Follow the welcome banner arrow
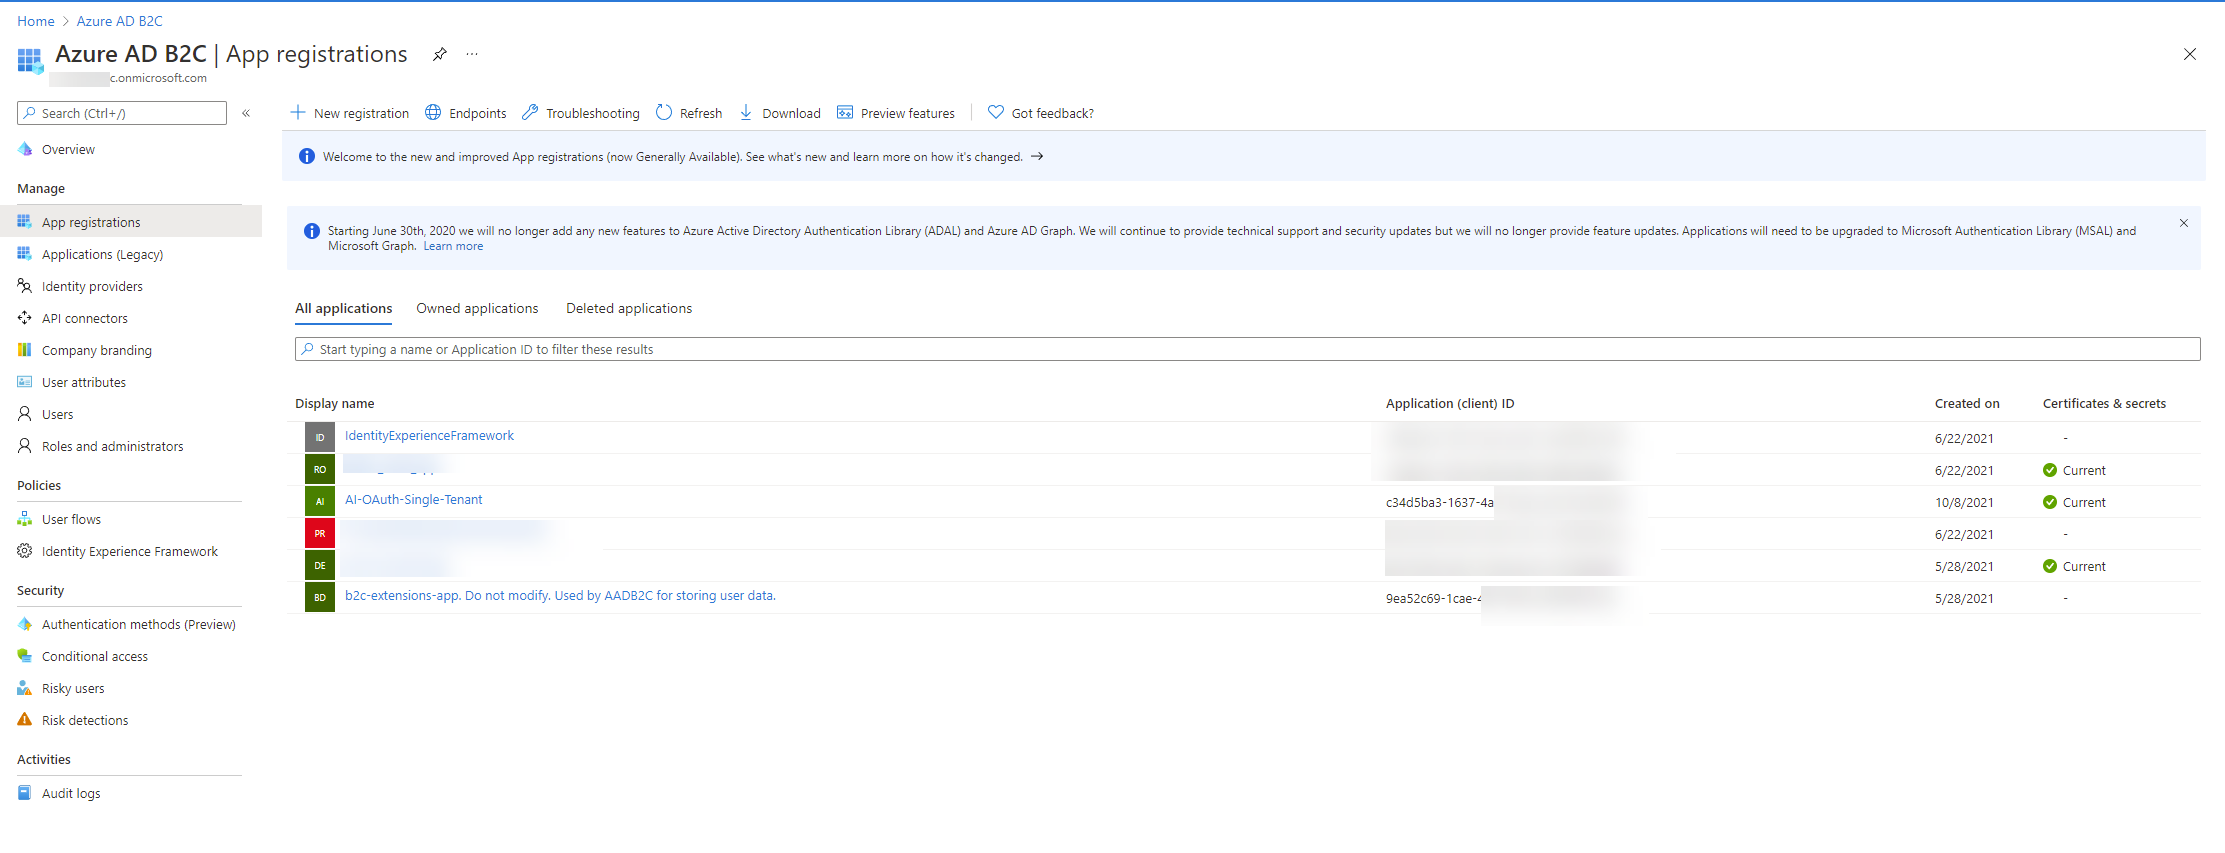The image size is (2225, 853). click(1037, 156)
